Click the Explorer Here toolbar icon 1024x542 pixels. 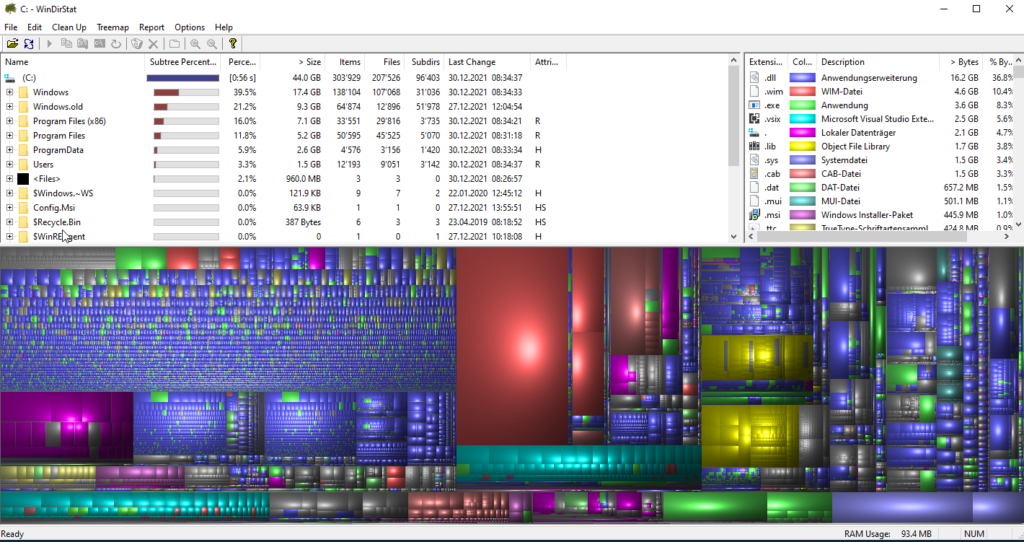point(82,44)
